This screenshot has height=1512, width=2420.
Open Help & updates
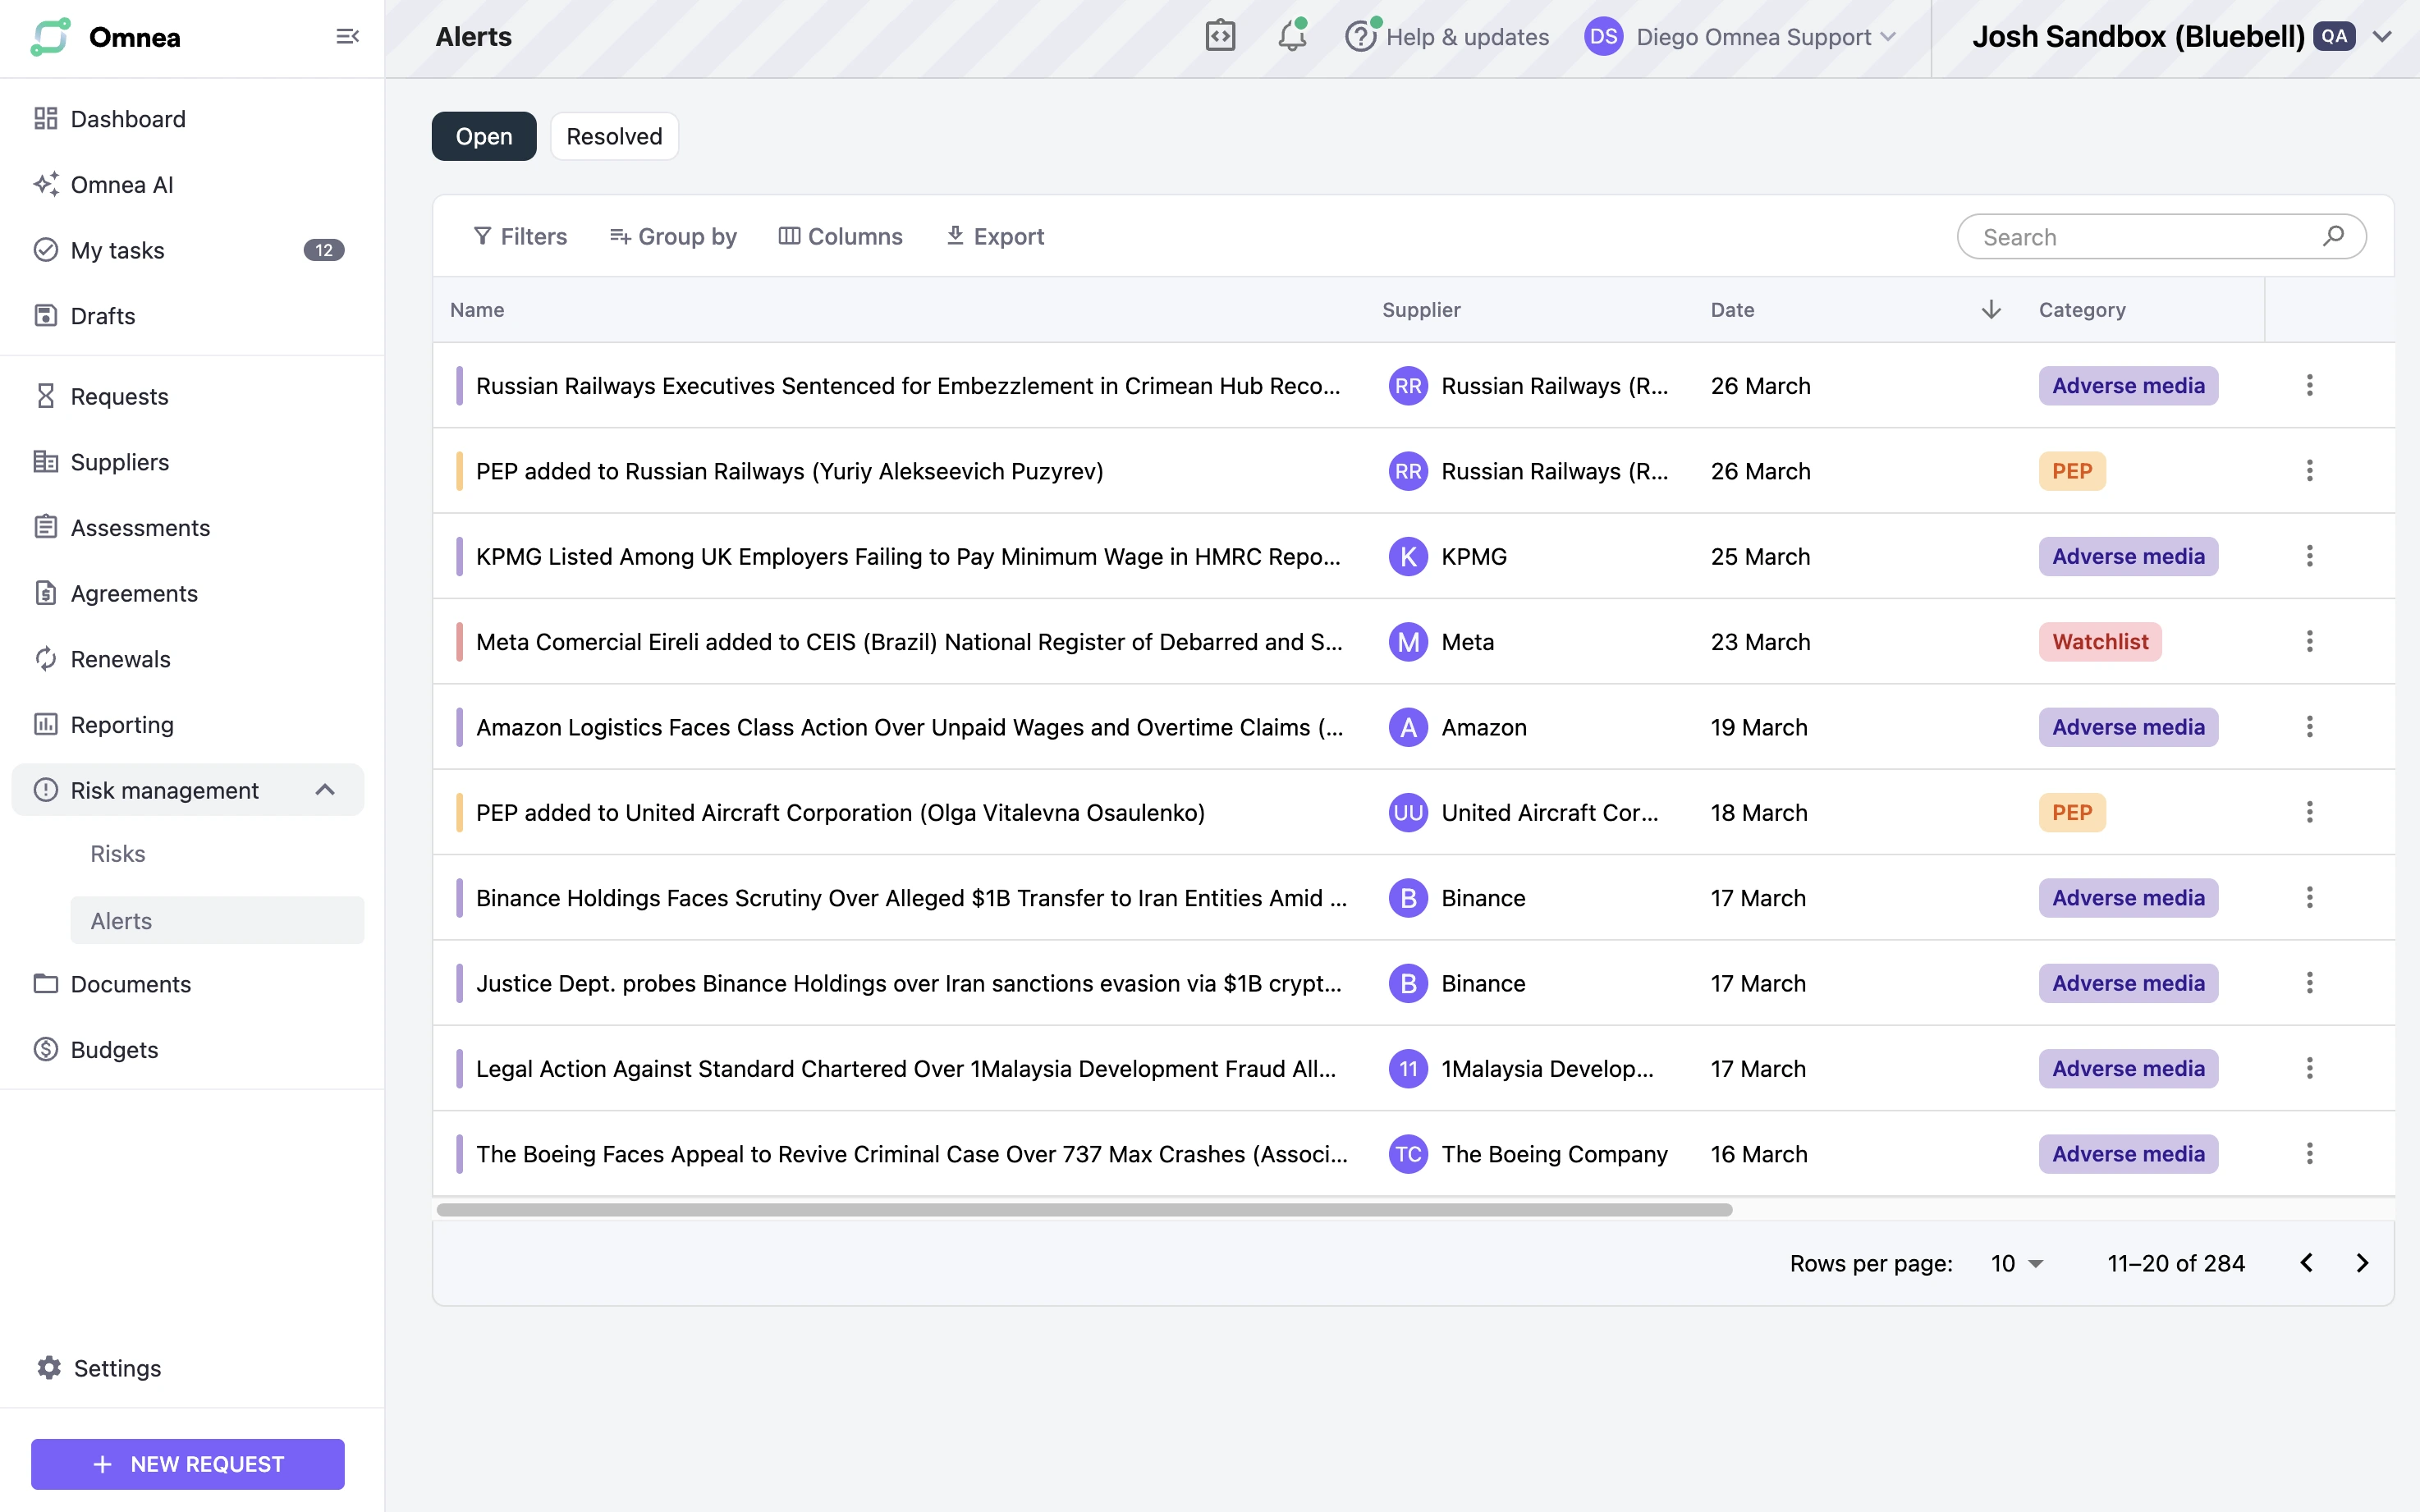click(x=1448, y=37)
